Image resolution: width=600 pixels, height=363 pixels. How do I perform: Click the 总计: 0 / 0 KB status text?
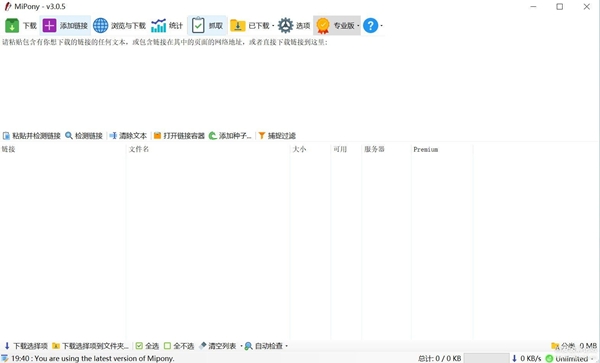pos(439,358)
